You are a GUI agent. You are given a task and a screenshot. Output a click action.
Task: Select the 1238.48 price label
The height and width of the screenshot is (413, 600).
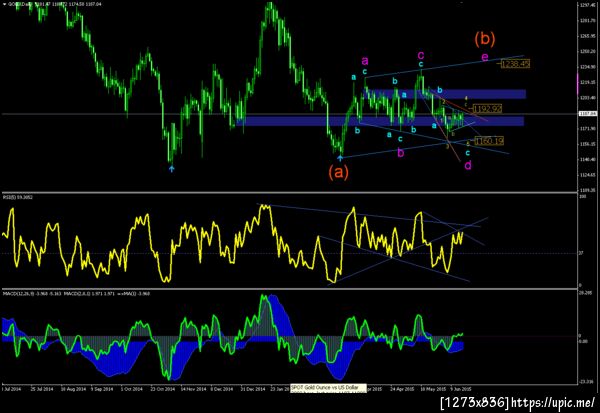coord(515,64)
